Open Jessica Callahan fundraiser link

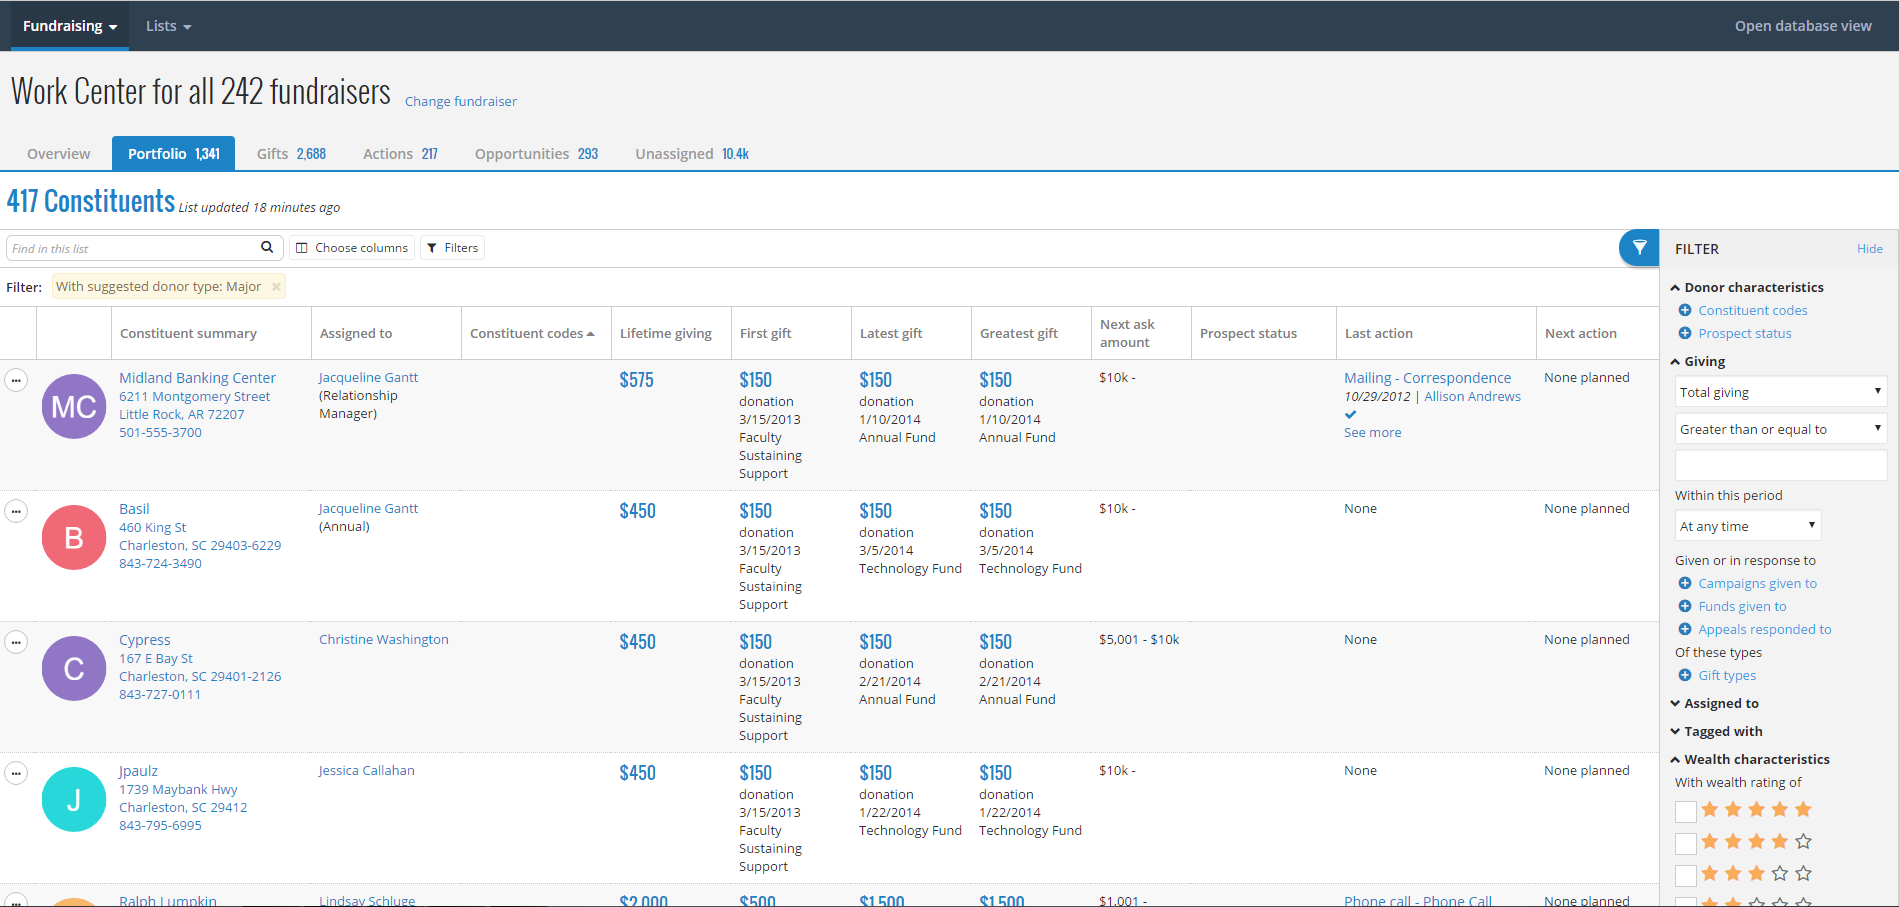coord(366,770)
